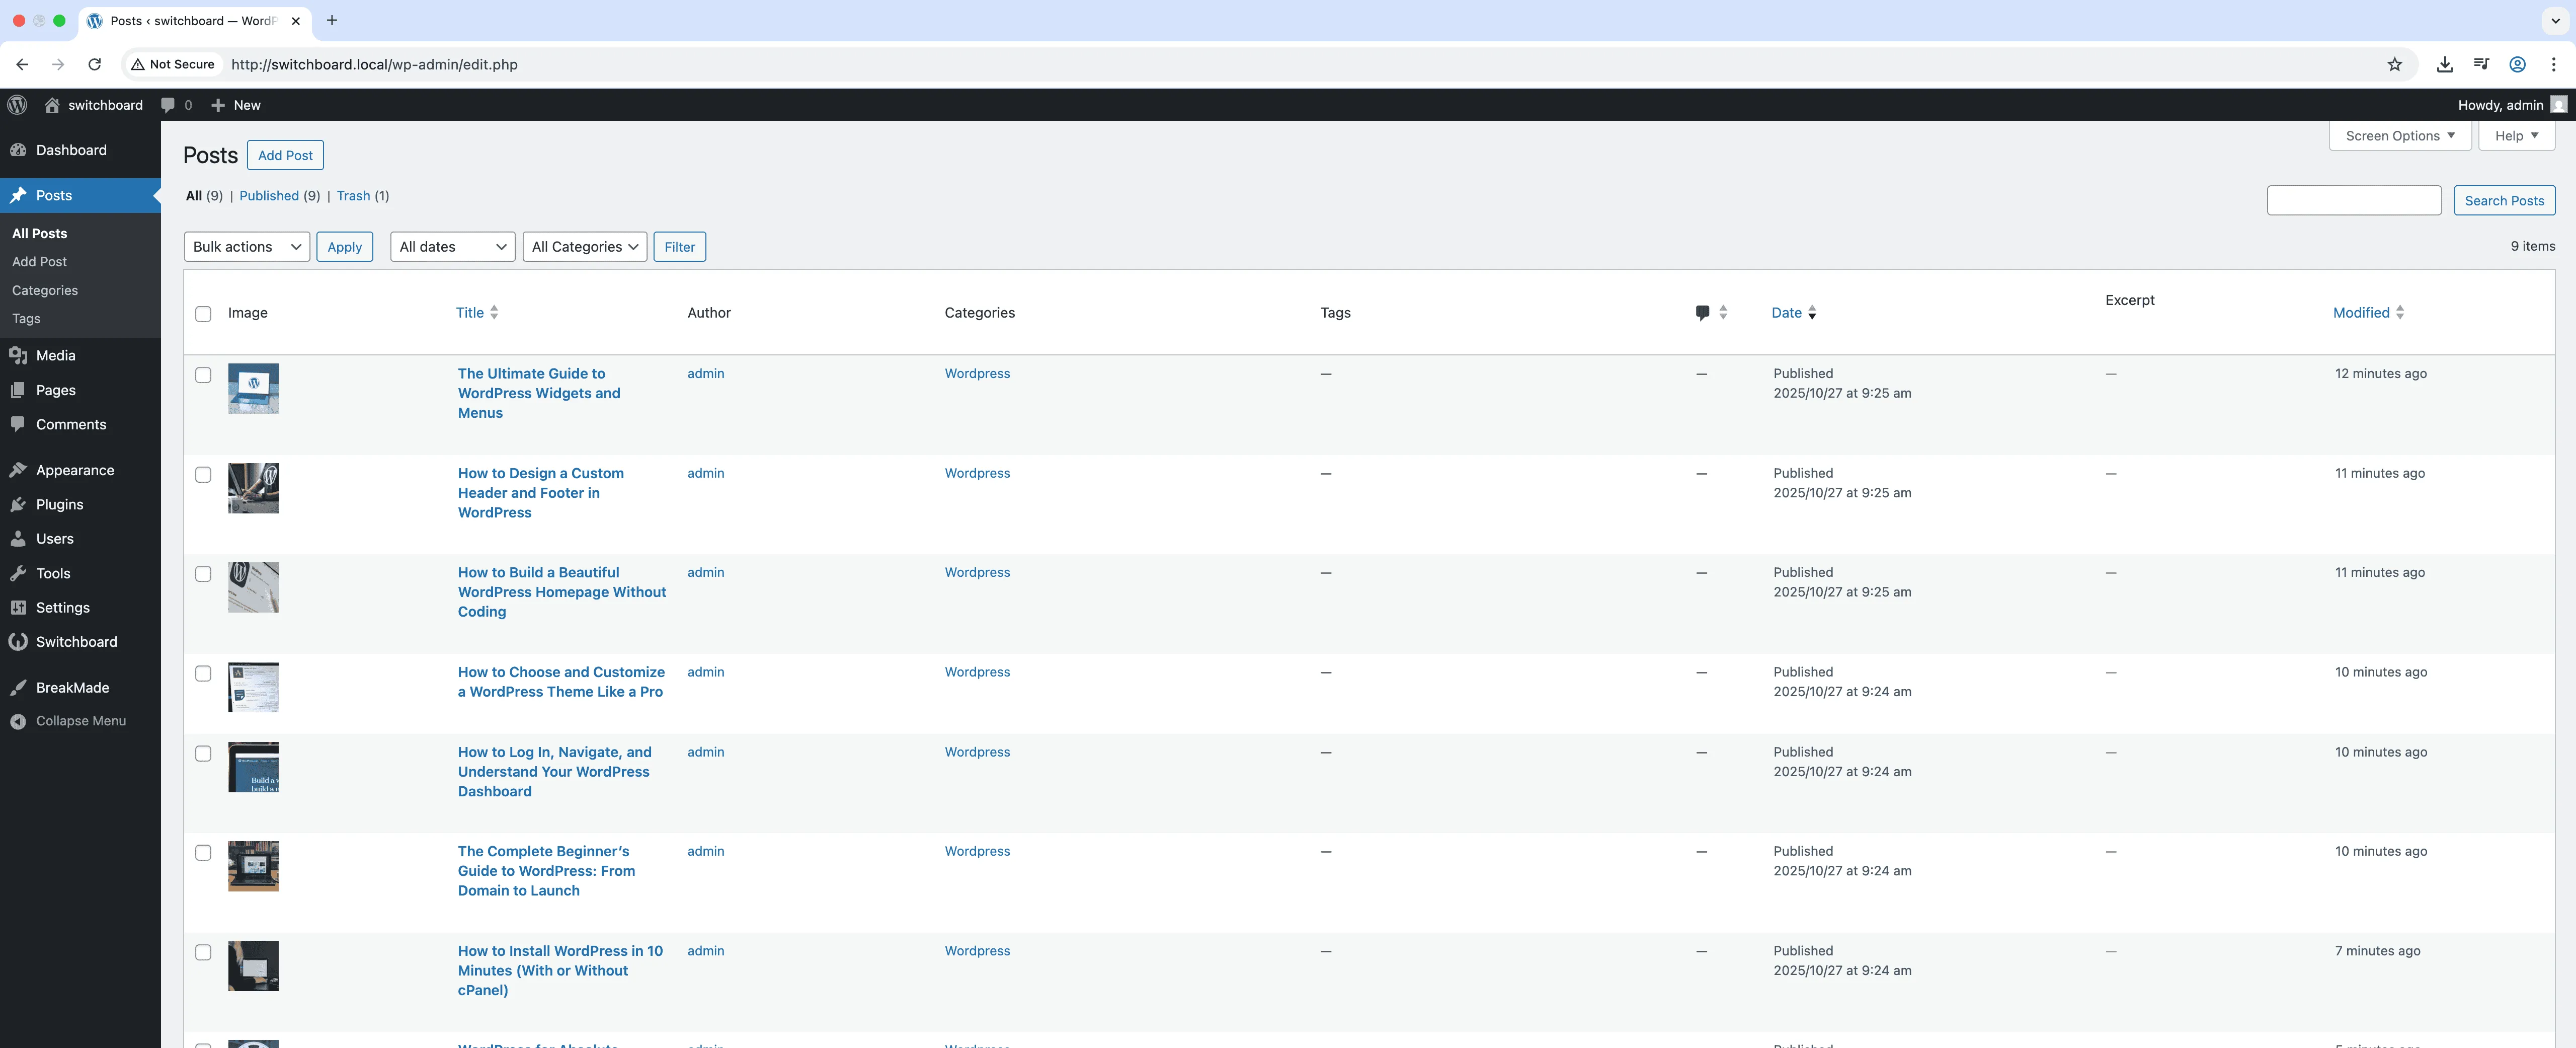Select the Plugins plug icon
This screenshot has width=2576, height=1048.
pos(19,504)
